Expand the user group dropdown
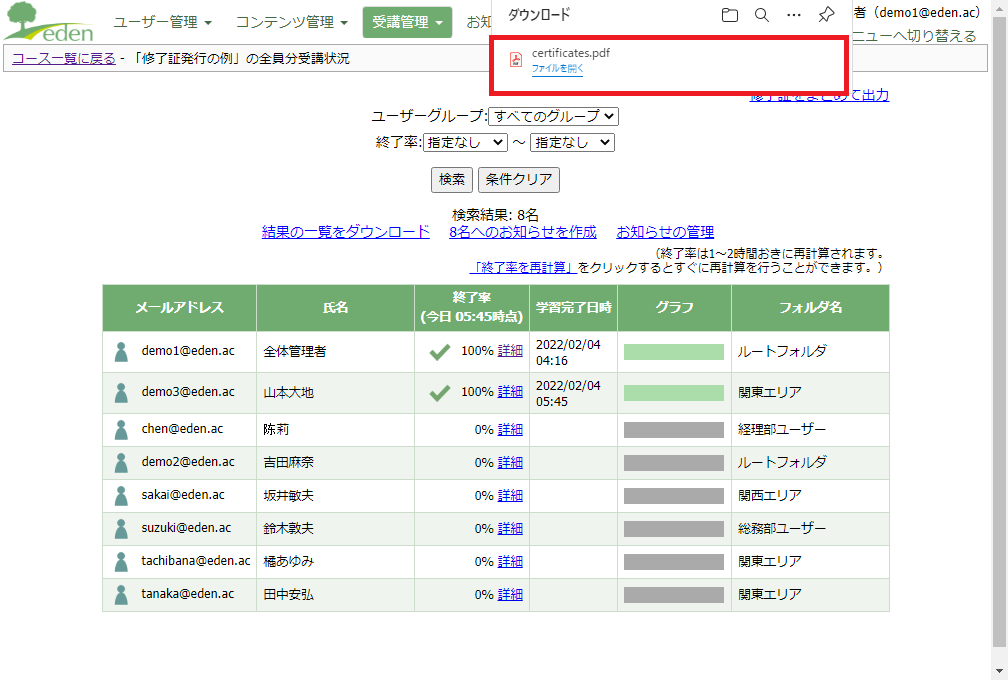 [x=553, y=117]
